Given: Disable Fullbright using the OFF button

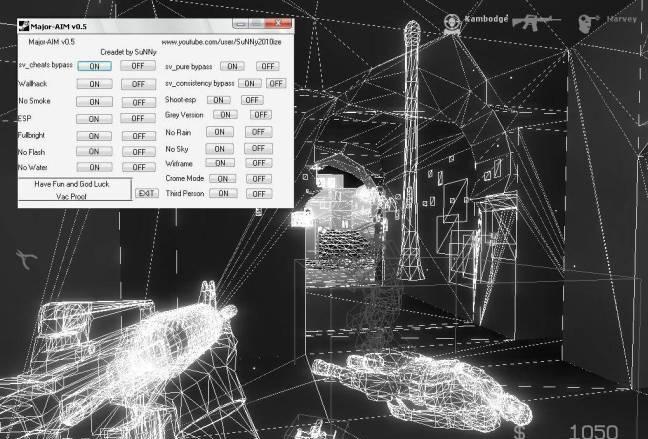Looking at the screenshot, I should click(138, 136).
